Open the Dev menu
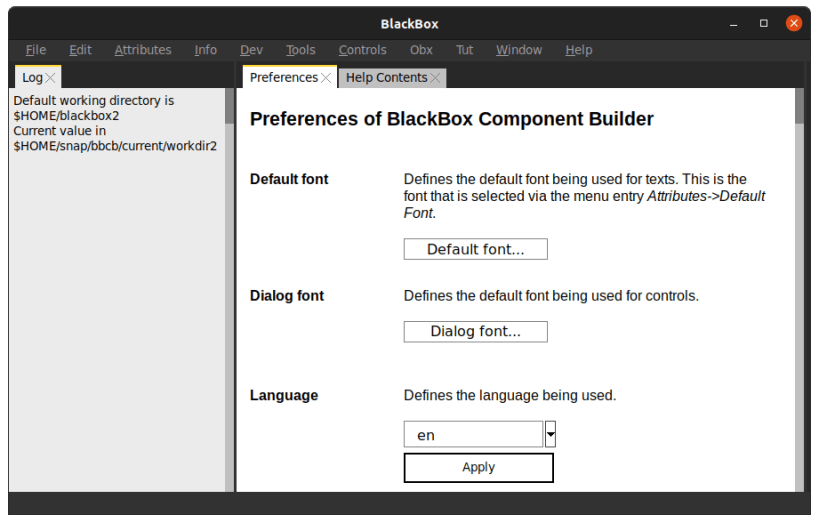Viewport: 819px width, 523px height. tap(251, 50)
